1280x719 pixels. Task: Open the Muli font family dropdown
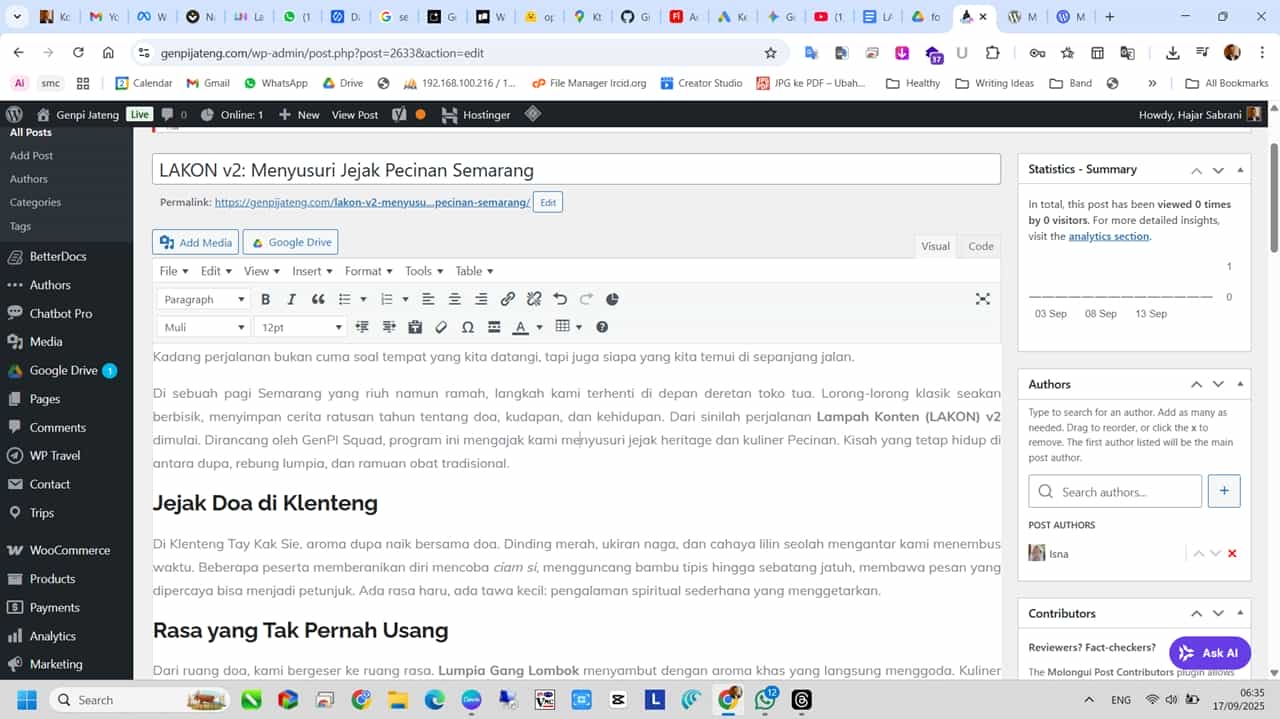[202, 327]
